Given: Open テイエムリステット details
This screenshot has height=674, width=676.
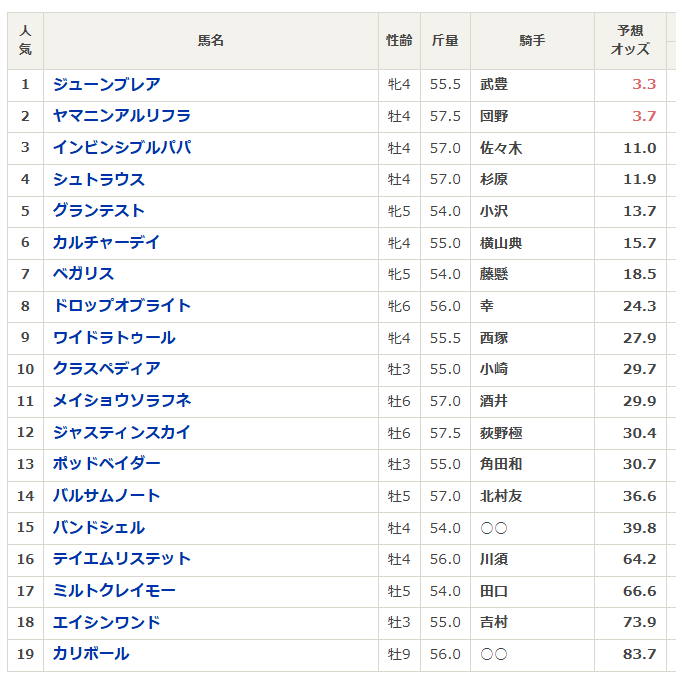Looking at the screenshot, I should [x=122, y=559].
